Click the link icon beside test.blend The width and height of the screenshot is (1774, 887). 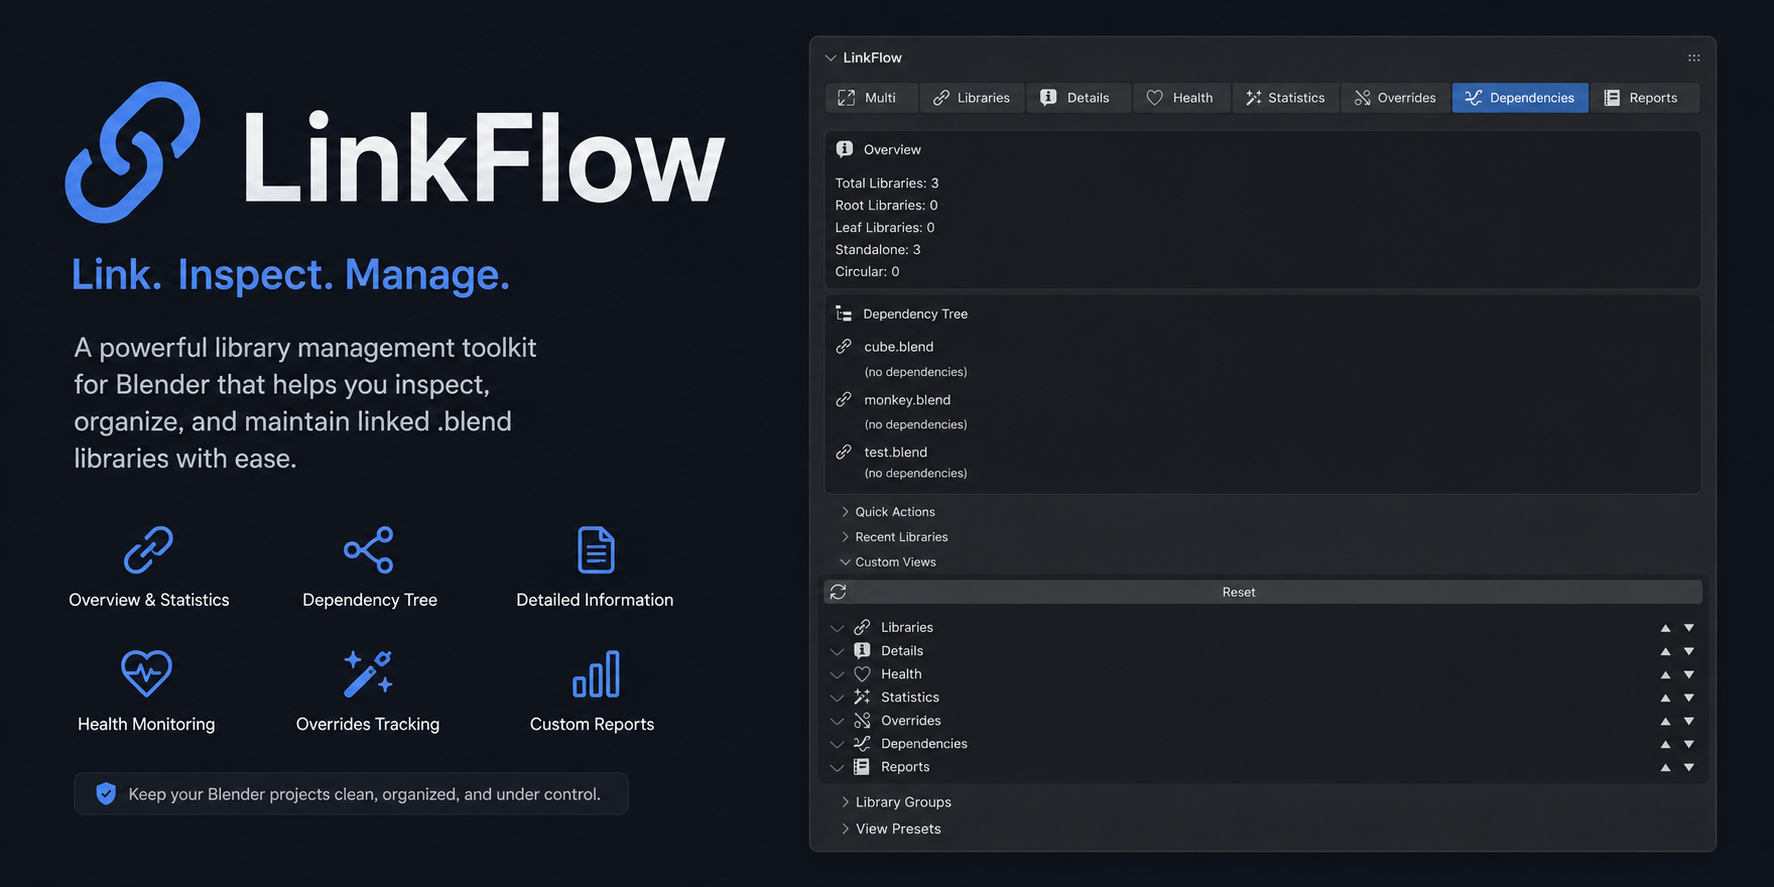(x=844, y=452)
